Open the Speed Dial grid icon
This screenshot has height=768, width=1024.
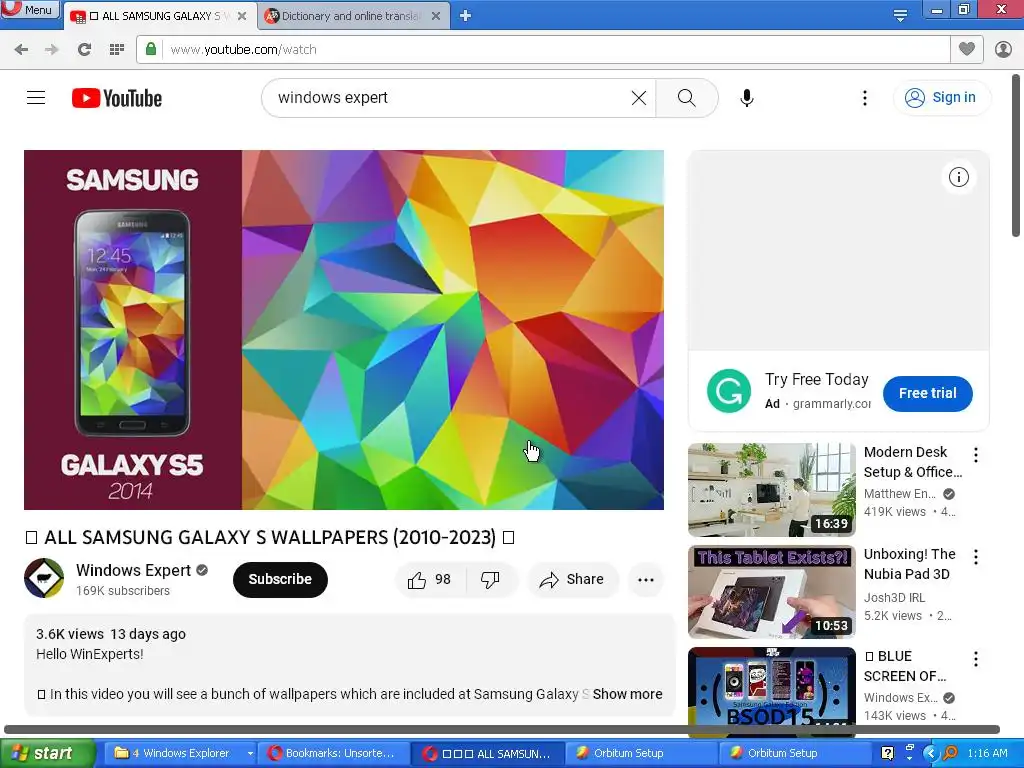(117, 50)
